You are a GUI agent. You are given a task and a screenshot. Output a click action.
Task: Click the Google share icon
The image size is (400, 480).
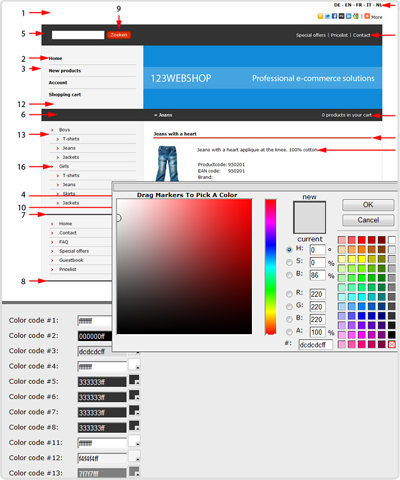click(356, 16)
